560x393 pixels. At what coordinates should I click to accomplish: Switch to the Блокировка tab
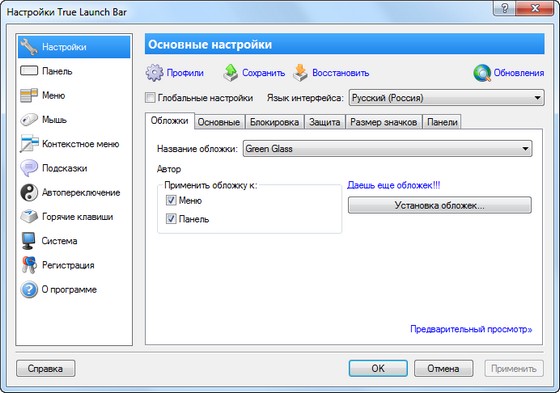click(x=274, y=122)
